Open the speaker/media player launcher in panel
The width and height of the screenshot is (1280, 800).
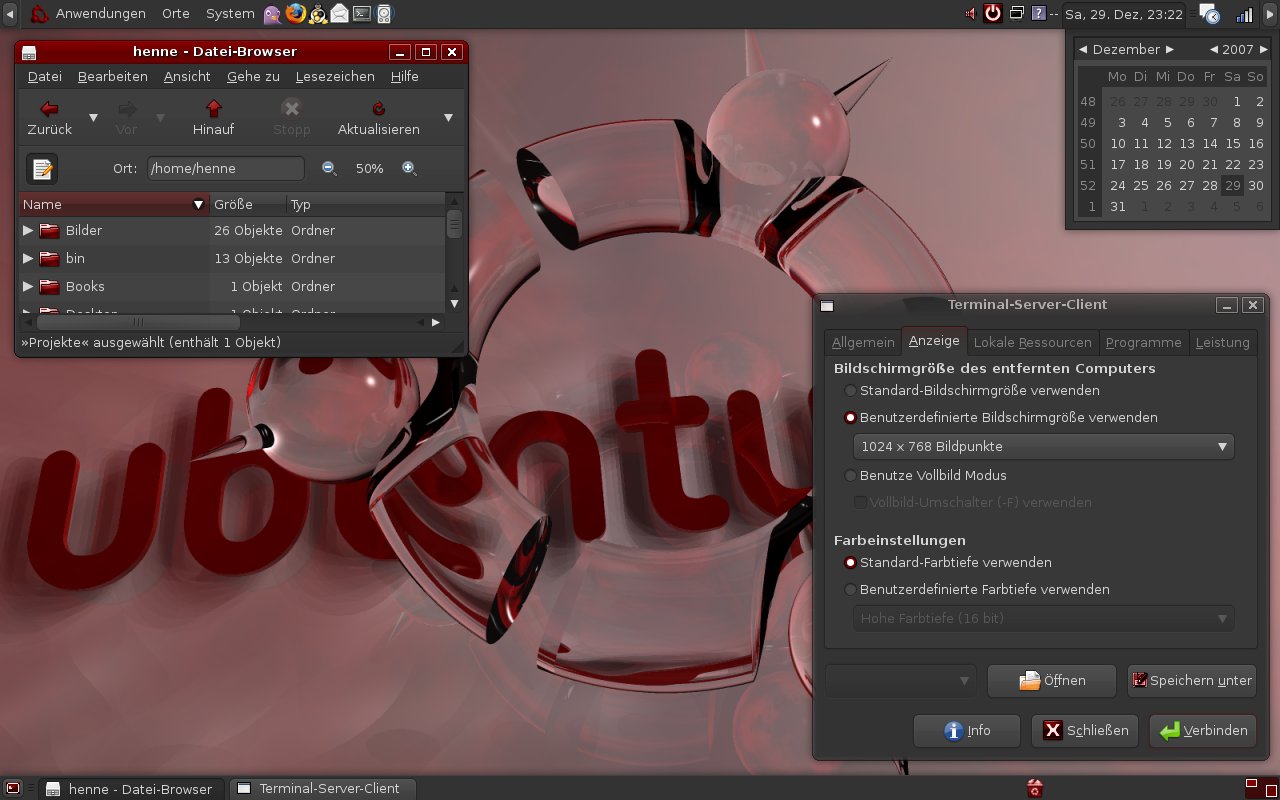point(384,14)
